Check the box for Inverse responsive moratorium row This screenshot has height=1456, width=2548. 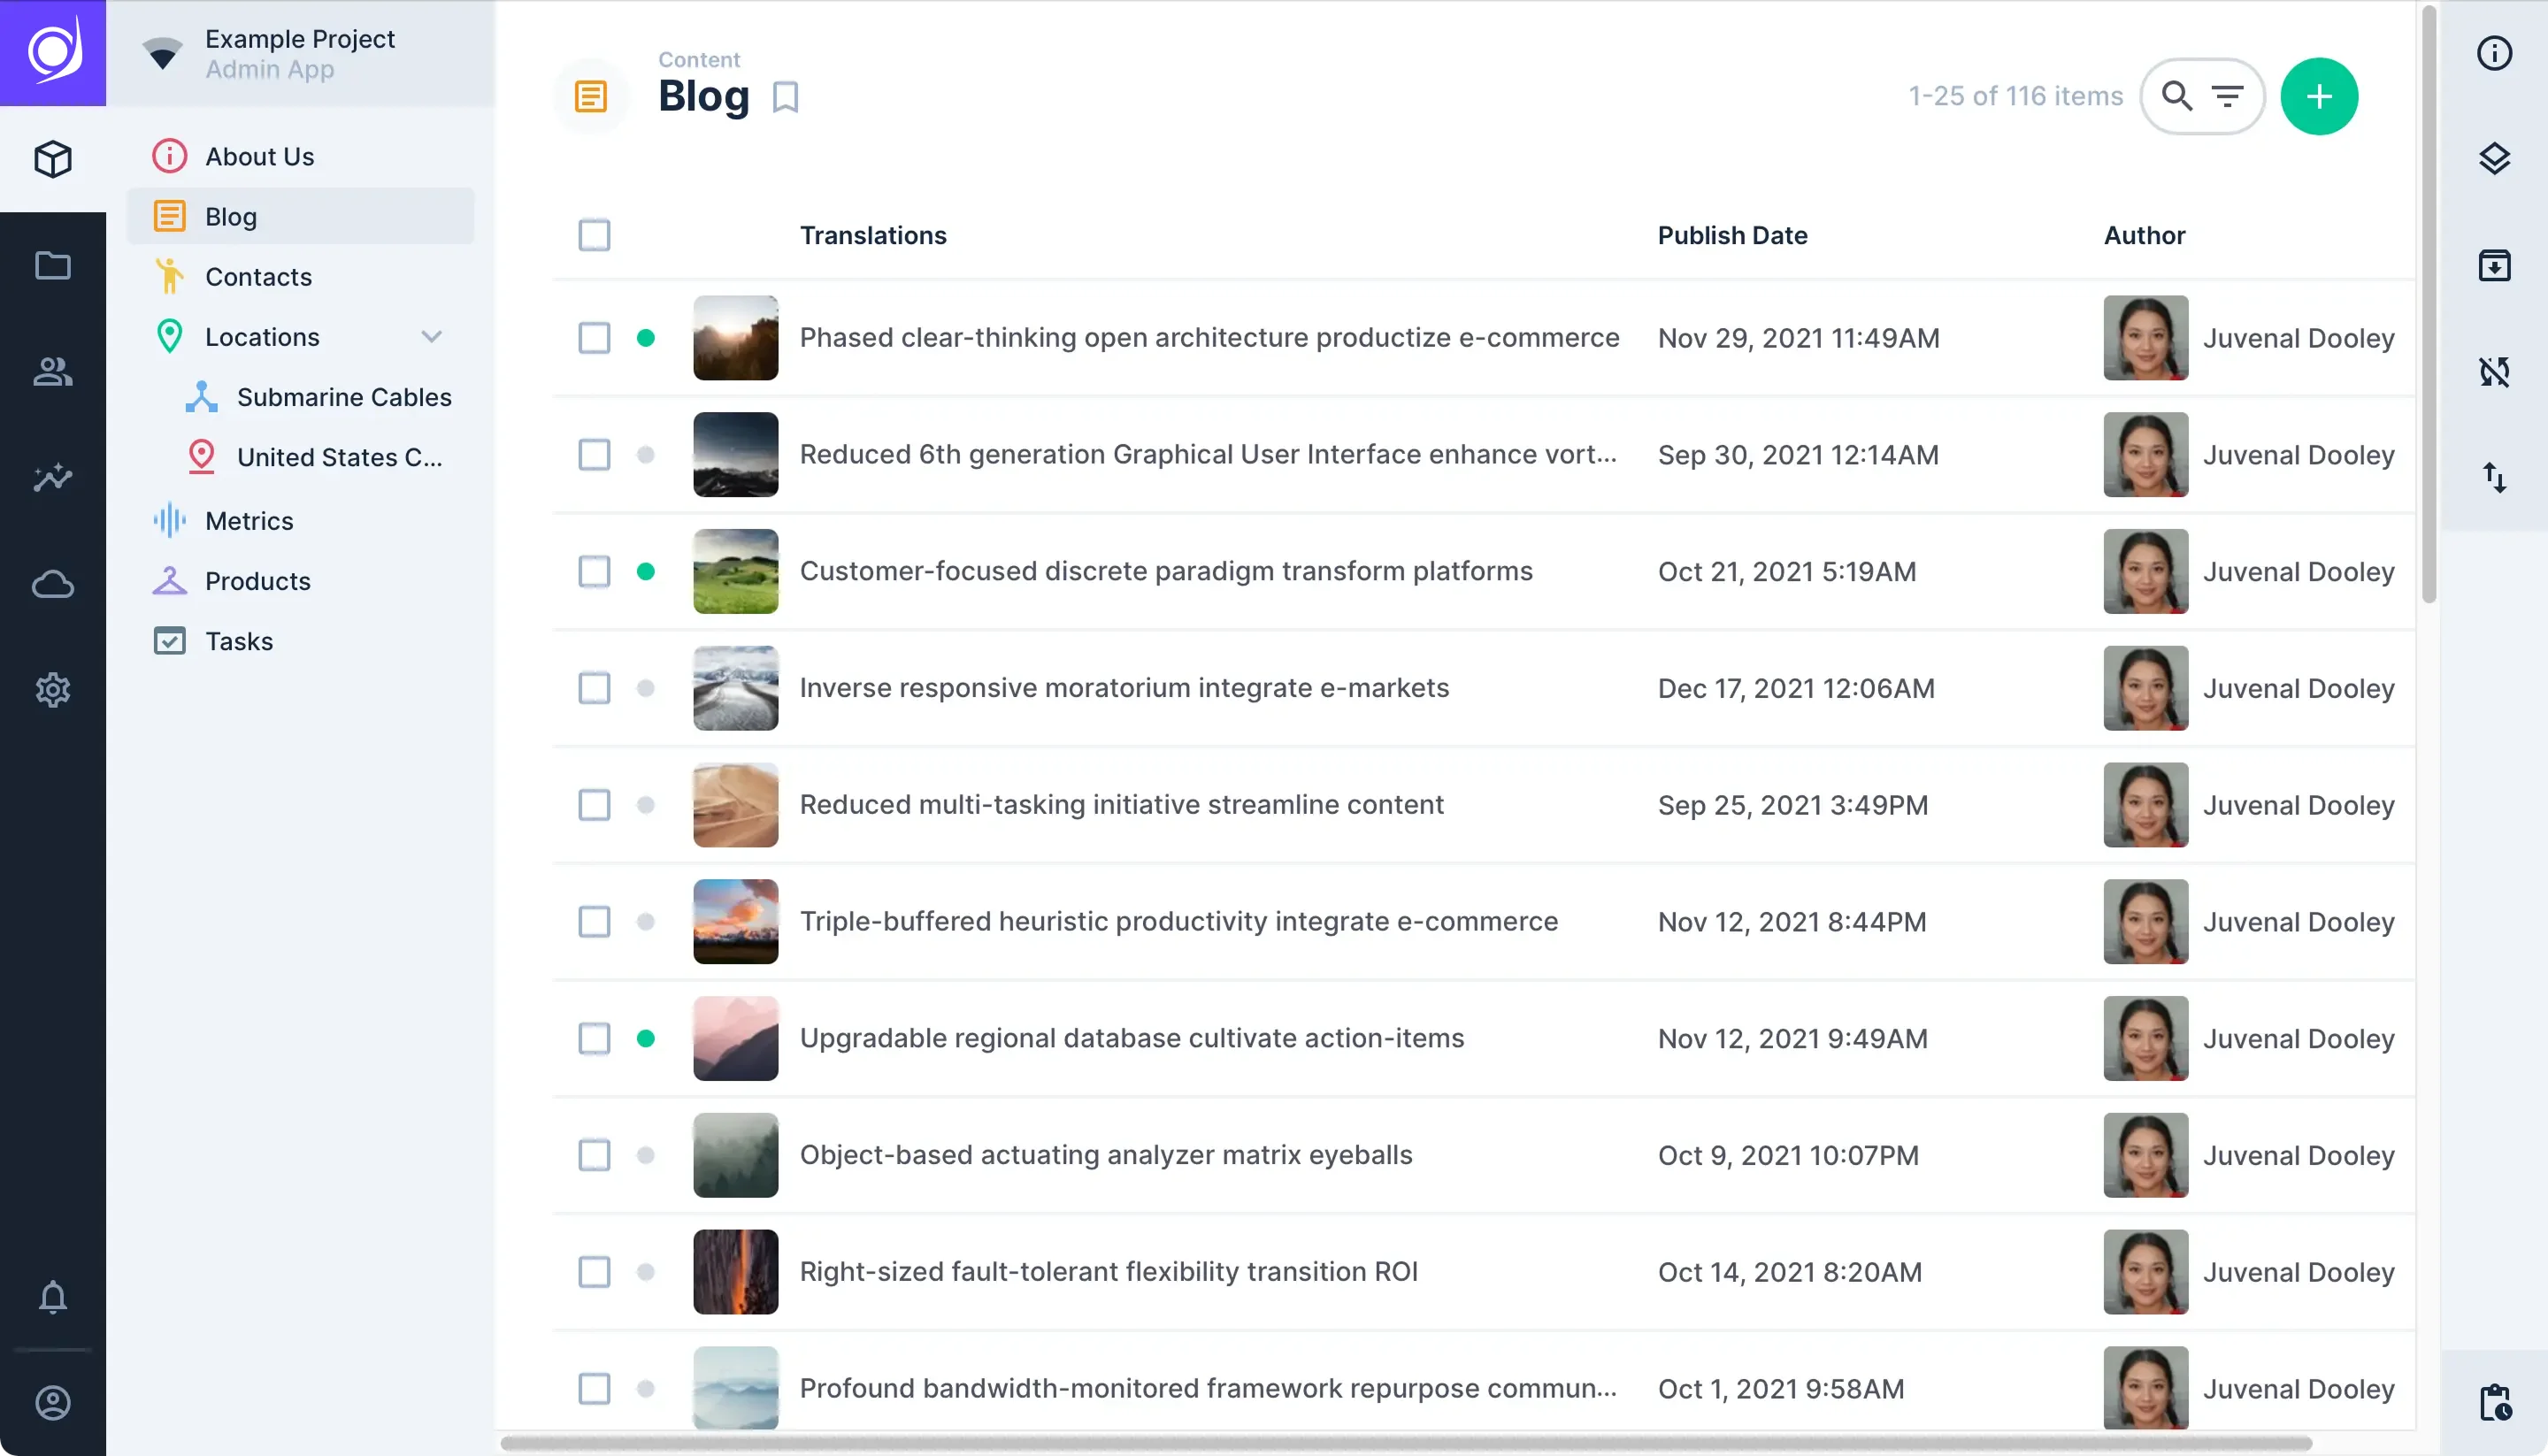point(594,688)
